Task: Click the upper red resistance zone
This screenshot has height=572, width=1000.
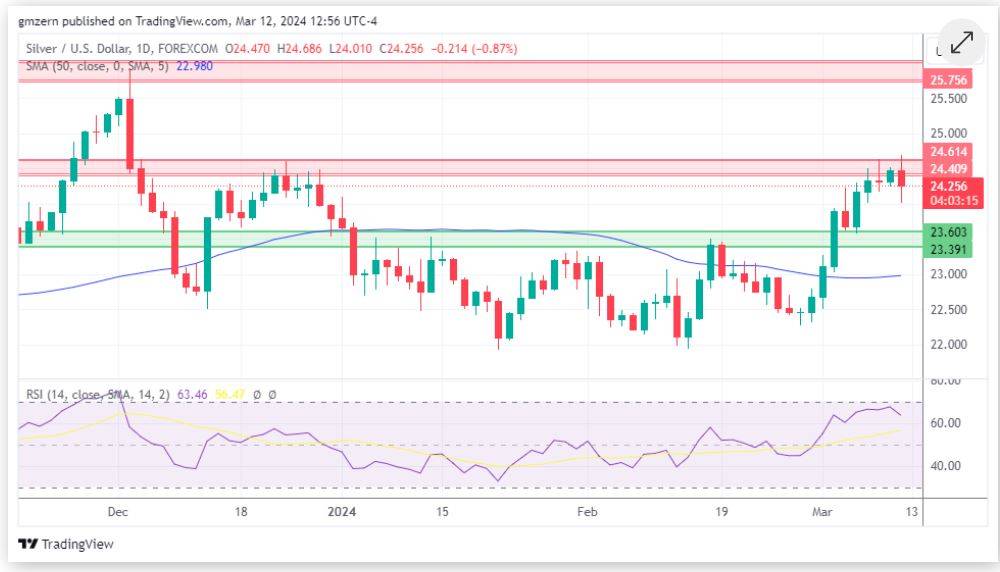Action: [x=470, y=71]
